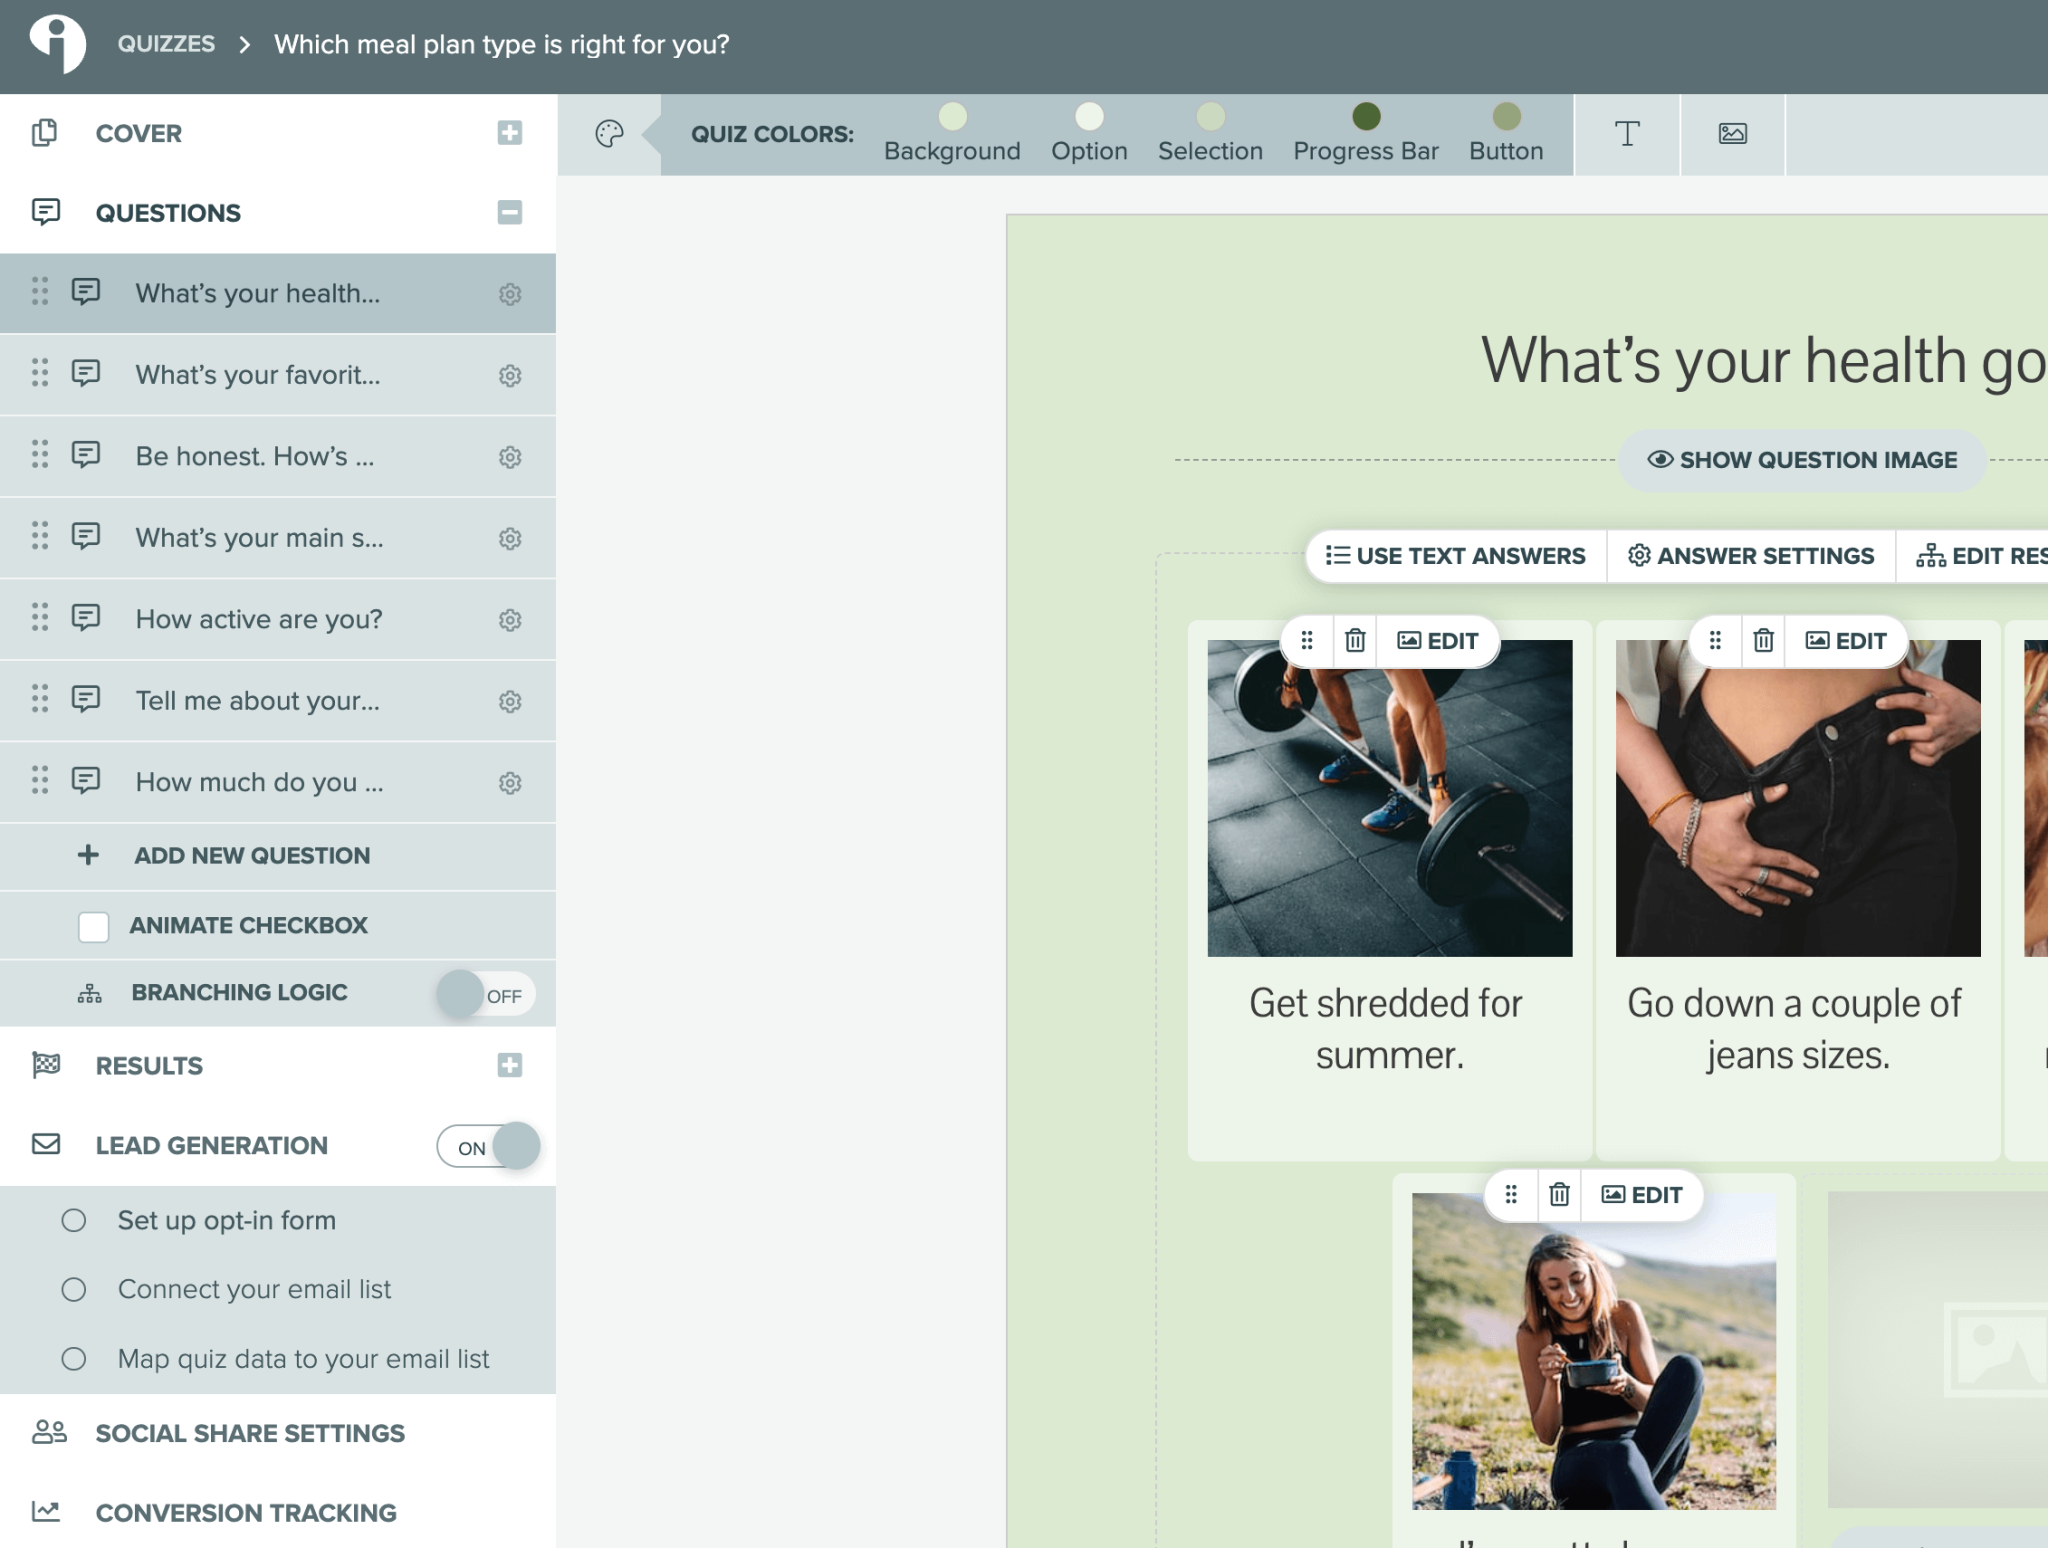Screen dimensions: 2048x1548
Task: Click the Lead Generation envelope icon
Action: click(x=46, y=1145)
